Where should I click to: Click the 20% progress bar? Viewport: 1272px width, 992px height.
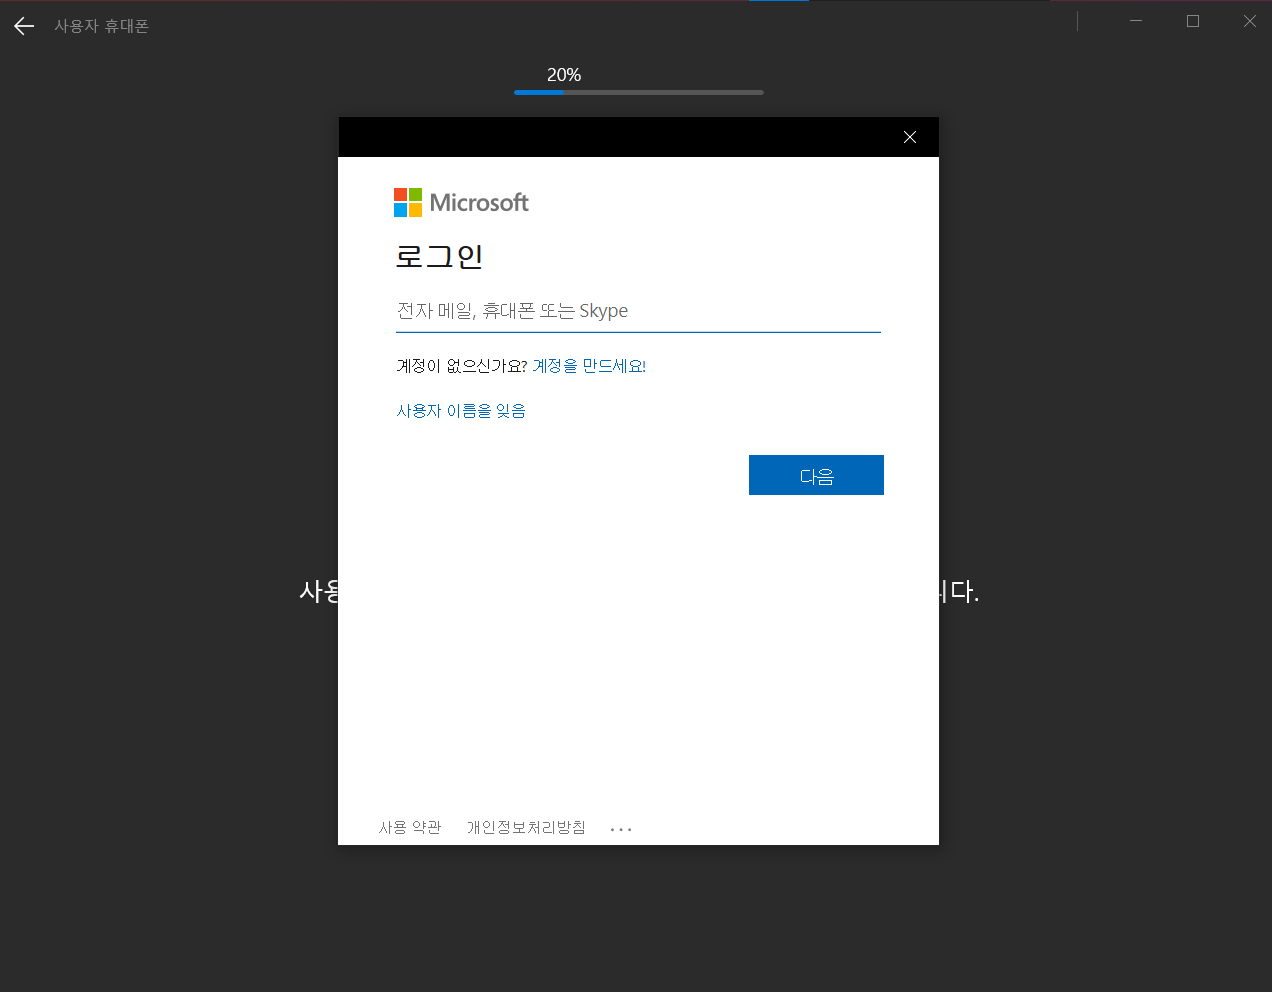click(639, 92)
